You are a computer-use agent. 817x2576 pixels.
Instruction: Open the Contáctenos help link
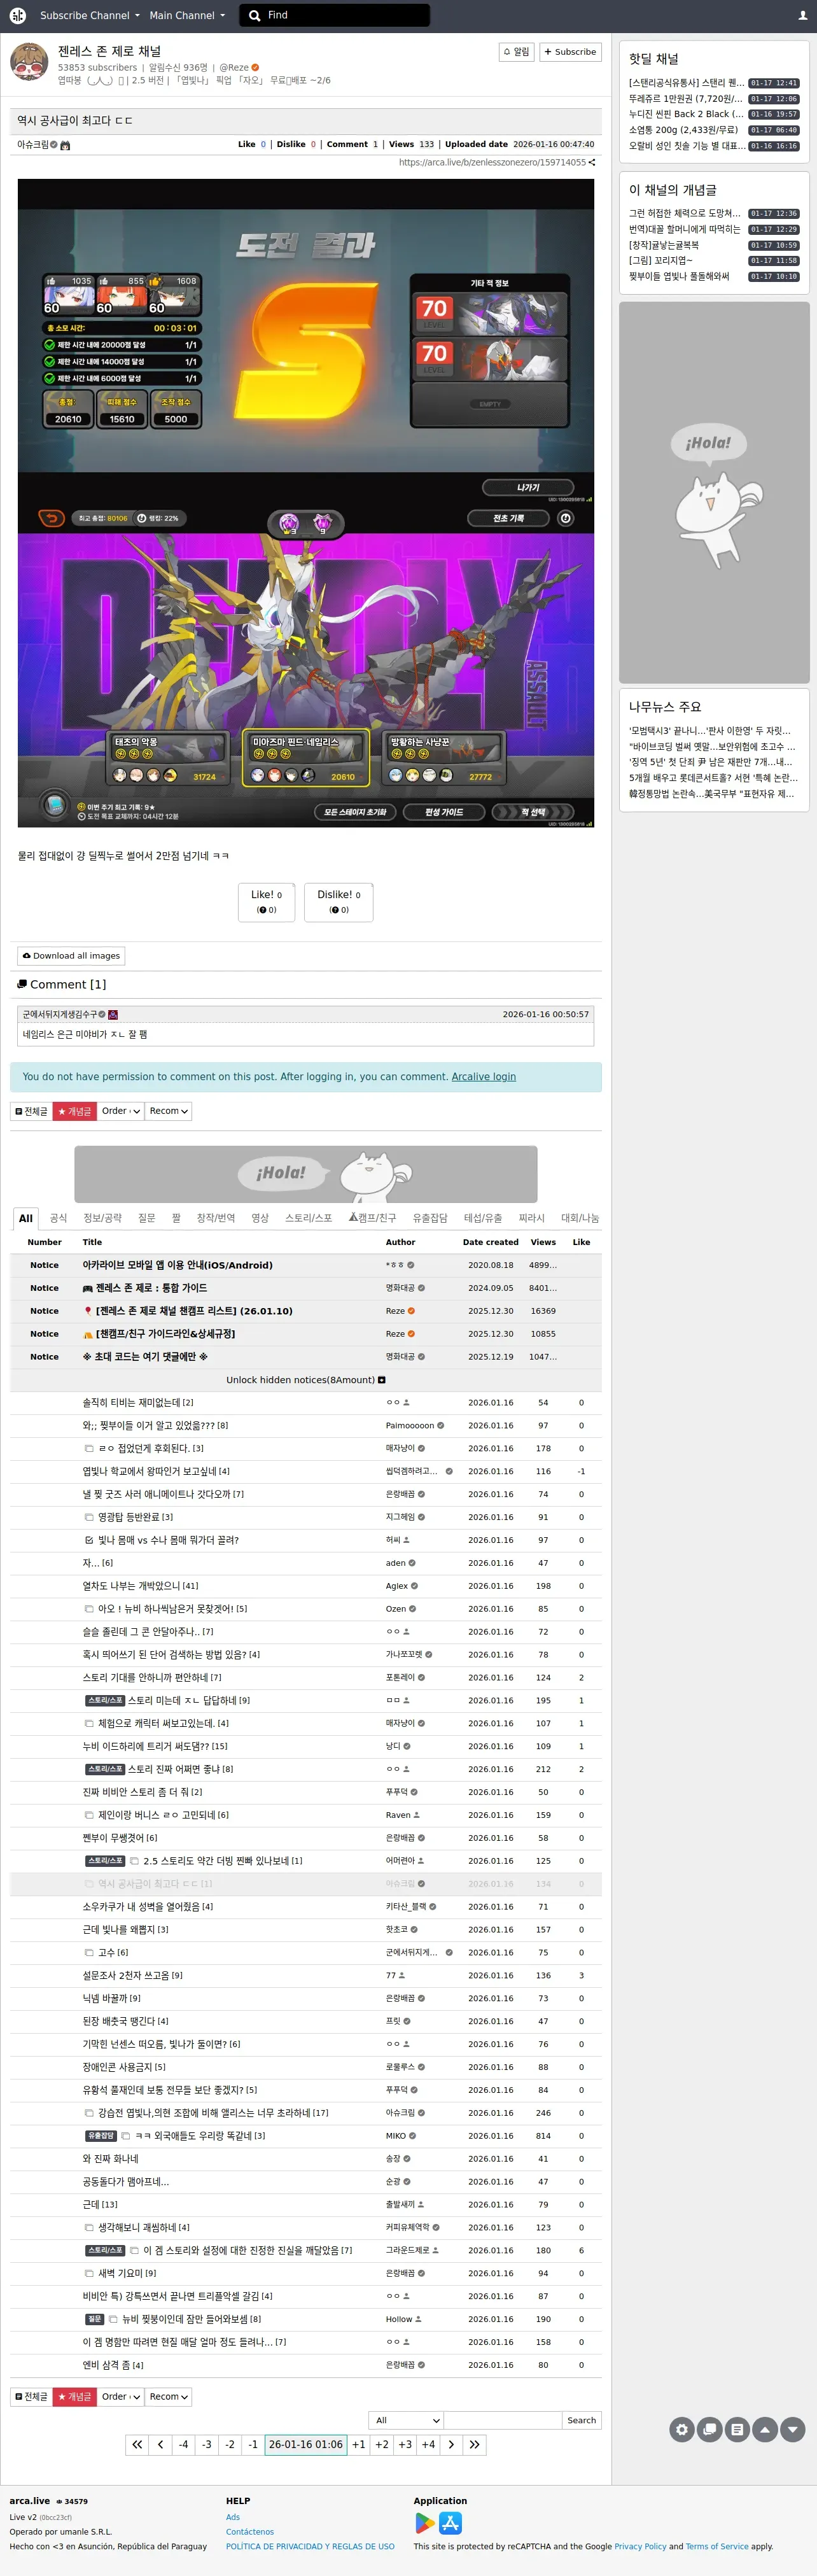tap(250, 2532)
